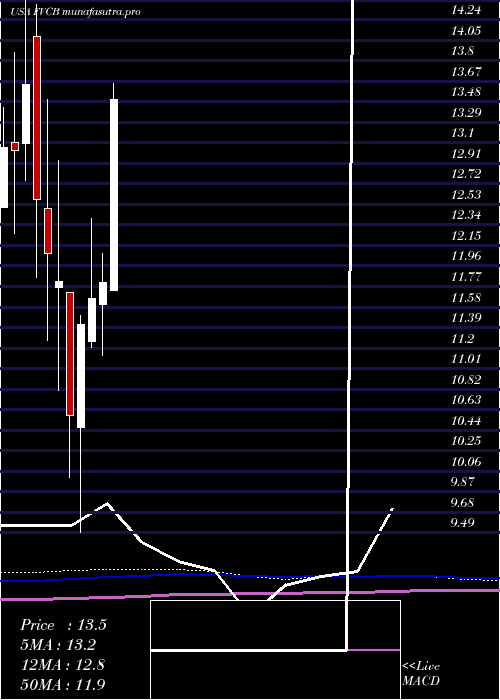
Task: Click the small red candle near 13.0
Action: 15,146
